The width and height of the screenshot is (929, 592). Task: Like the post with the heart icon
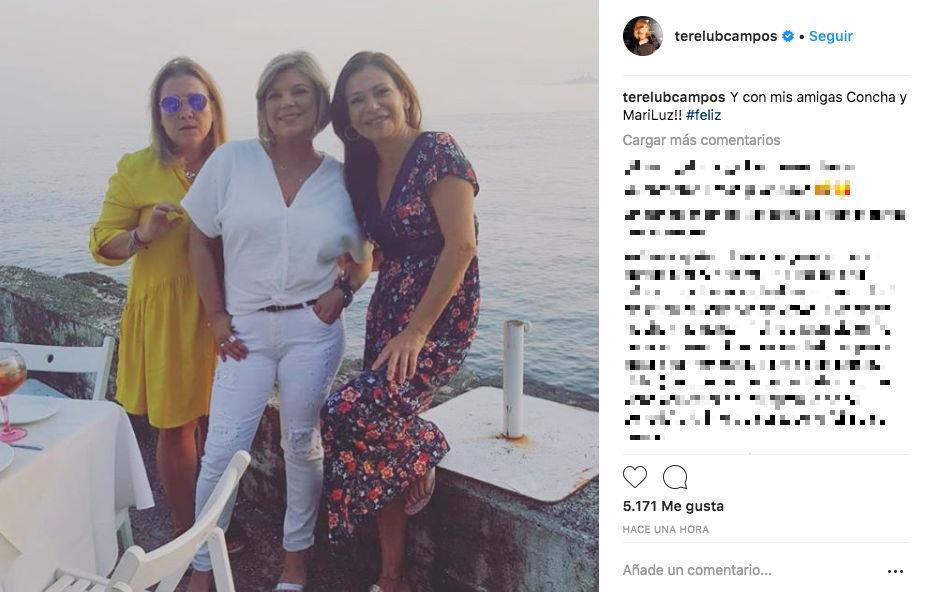coord(635,477)
